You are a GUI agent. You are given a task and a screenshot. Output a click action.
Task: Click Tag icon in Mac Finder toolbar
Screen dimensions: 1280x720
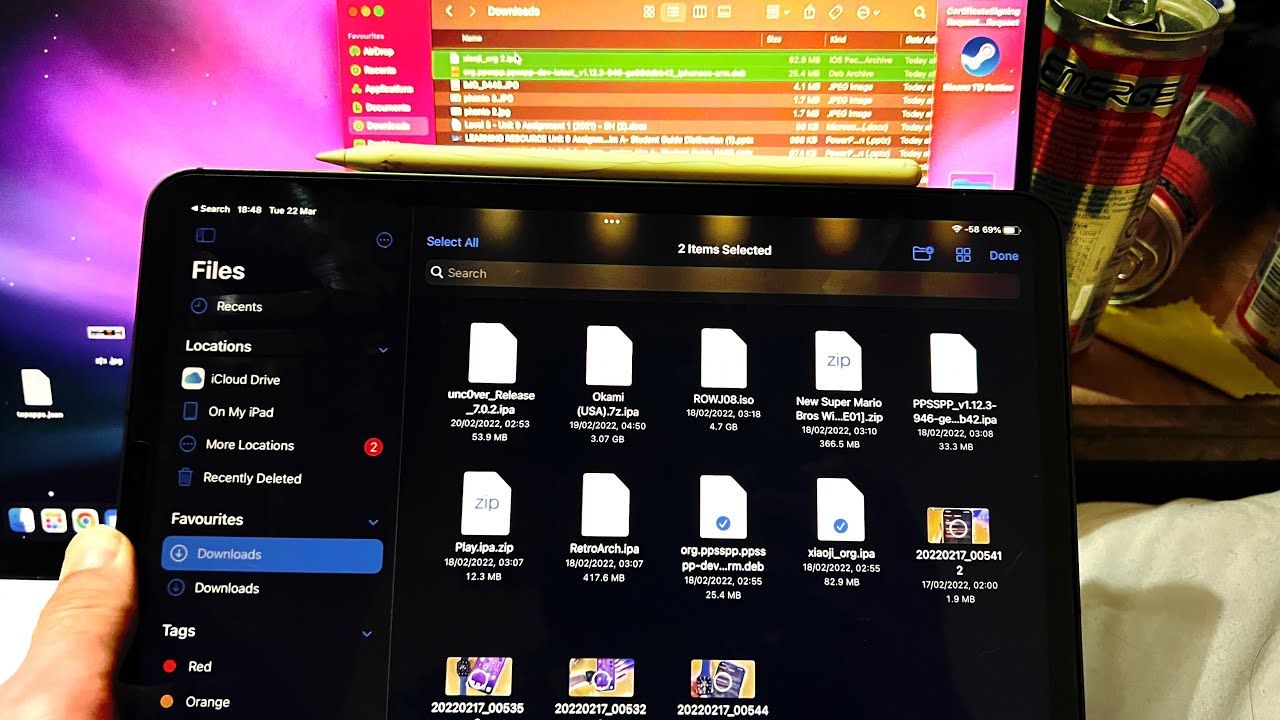836,12
